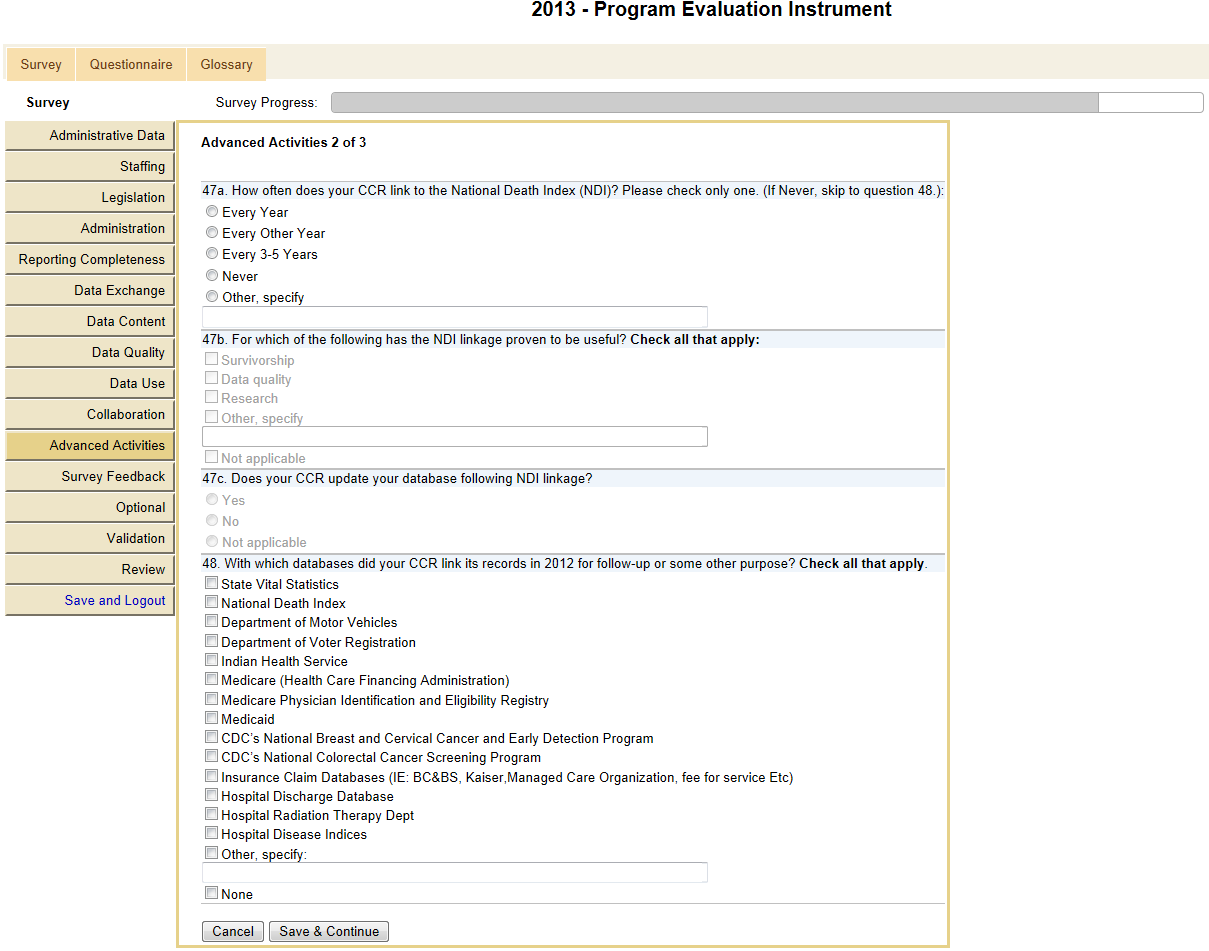Enable the Department of Motor Vehicles checkbox

click(x=211, y=622)
